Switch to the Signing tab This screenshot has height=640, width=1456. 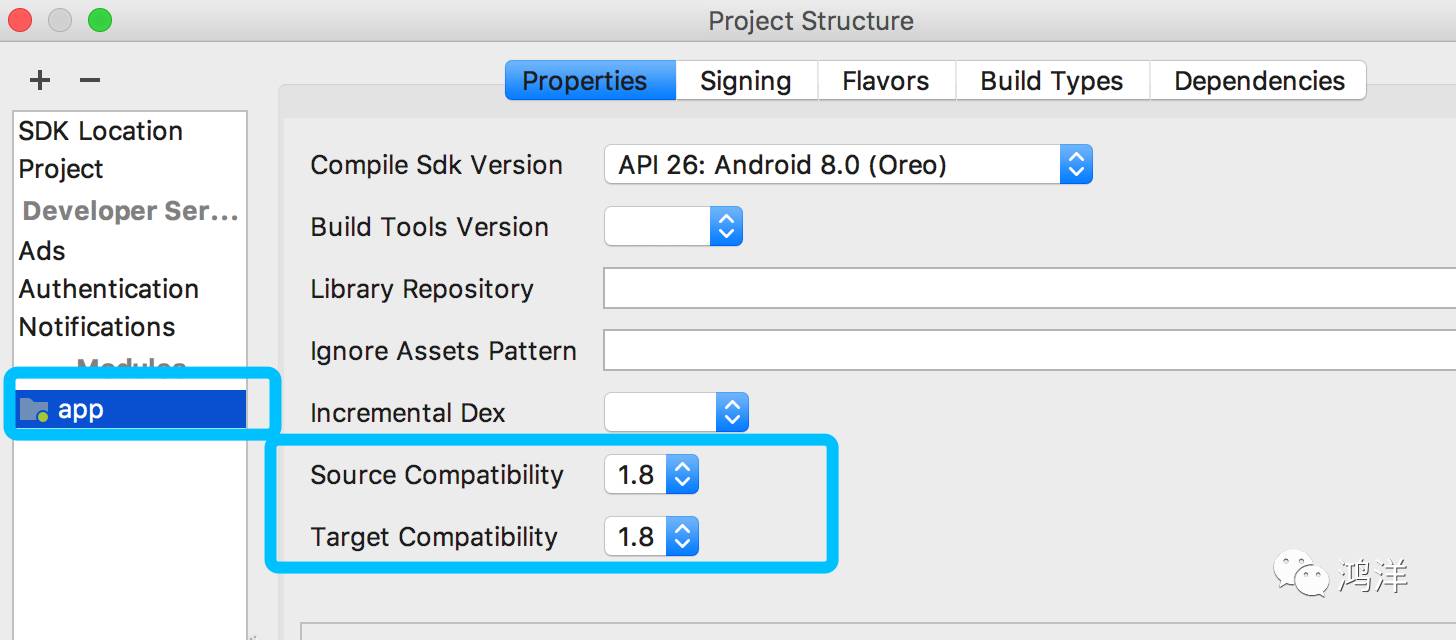coord(745,81)
